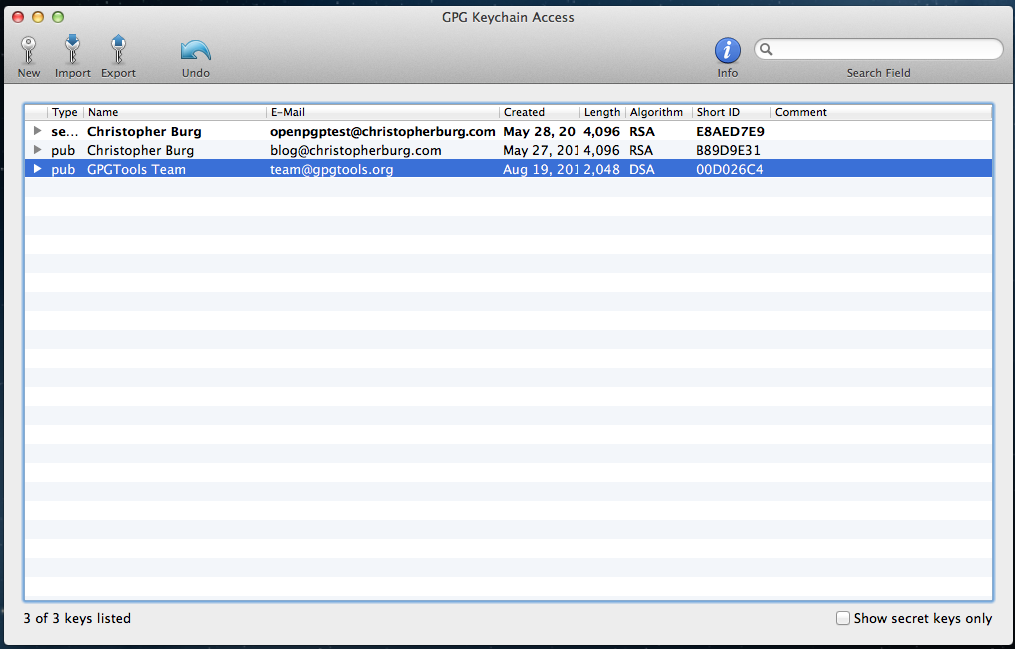Sort keys by the Name column
Image resolution: width=1015 pixels, height=649 pixels.
point(175,112)
